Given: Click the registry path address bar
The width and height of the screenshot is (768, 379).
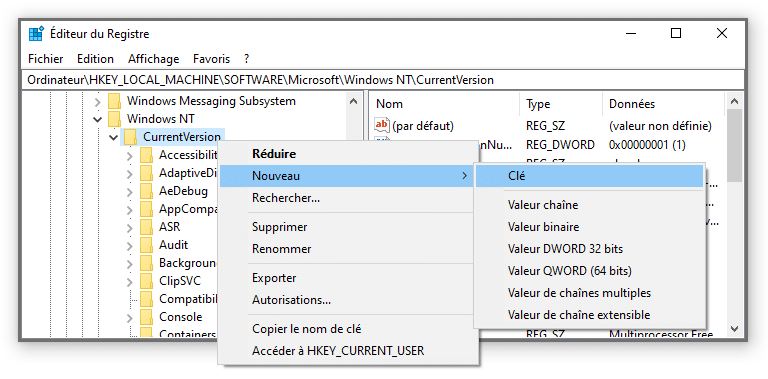Looking at the screenshot, I should click(x=384, y=80).
